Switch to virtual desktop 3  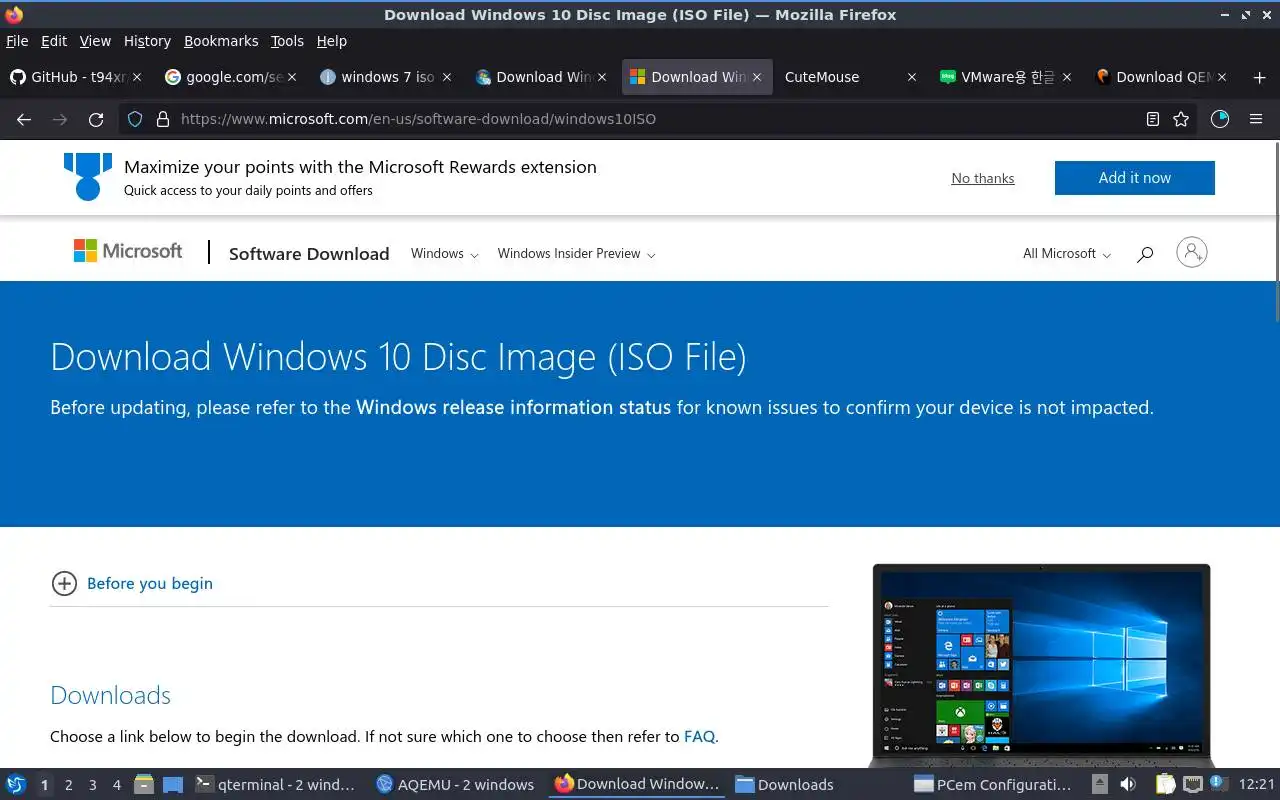[92, 785]
